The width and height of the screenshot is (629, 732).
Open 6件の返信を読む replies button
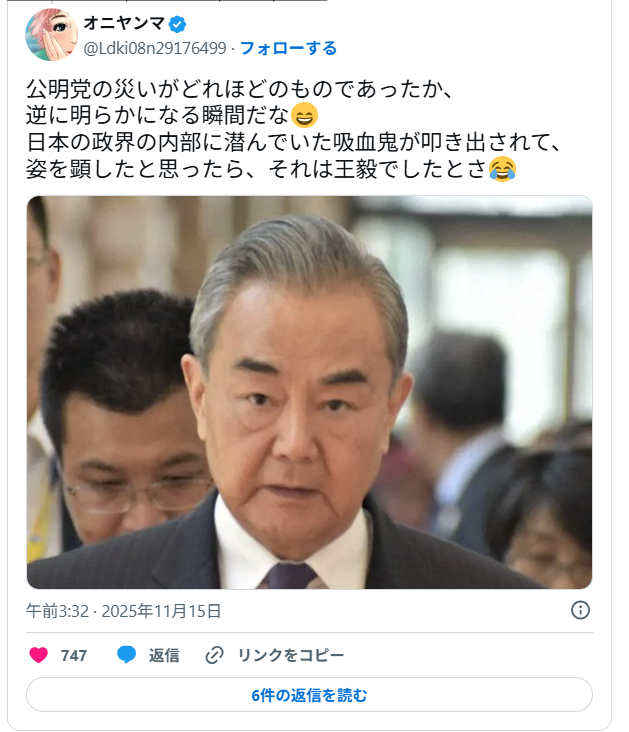(310, 695)
